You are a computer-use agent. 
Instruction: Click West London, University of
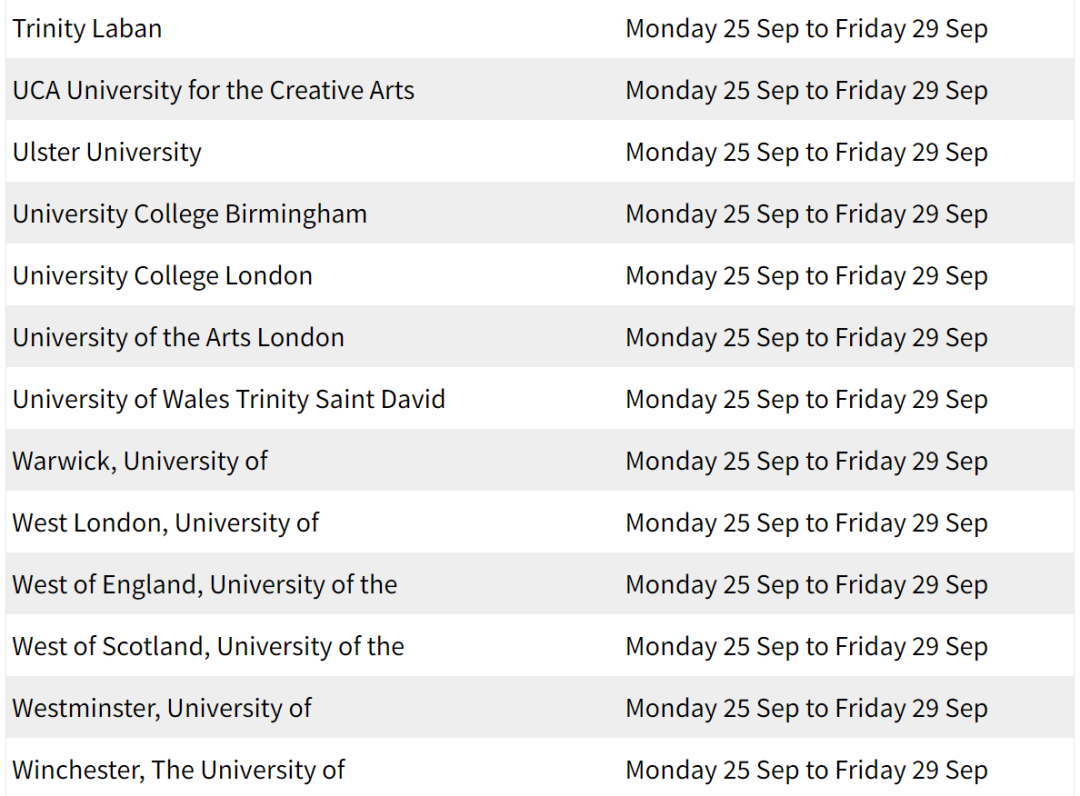tap(165, 523)
